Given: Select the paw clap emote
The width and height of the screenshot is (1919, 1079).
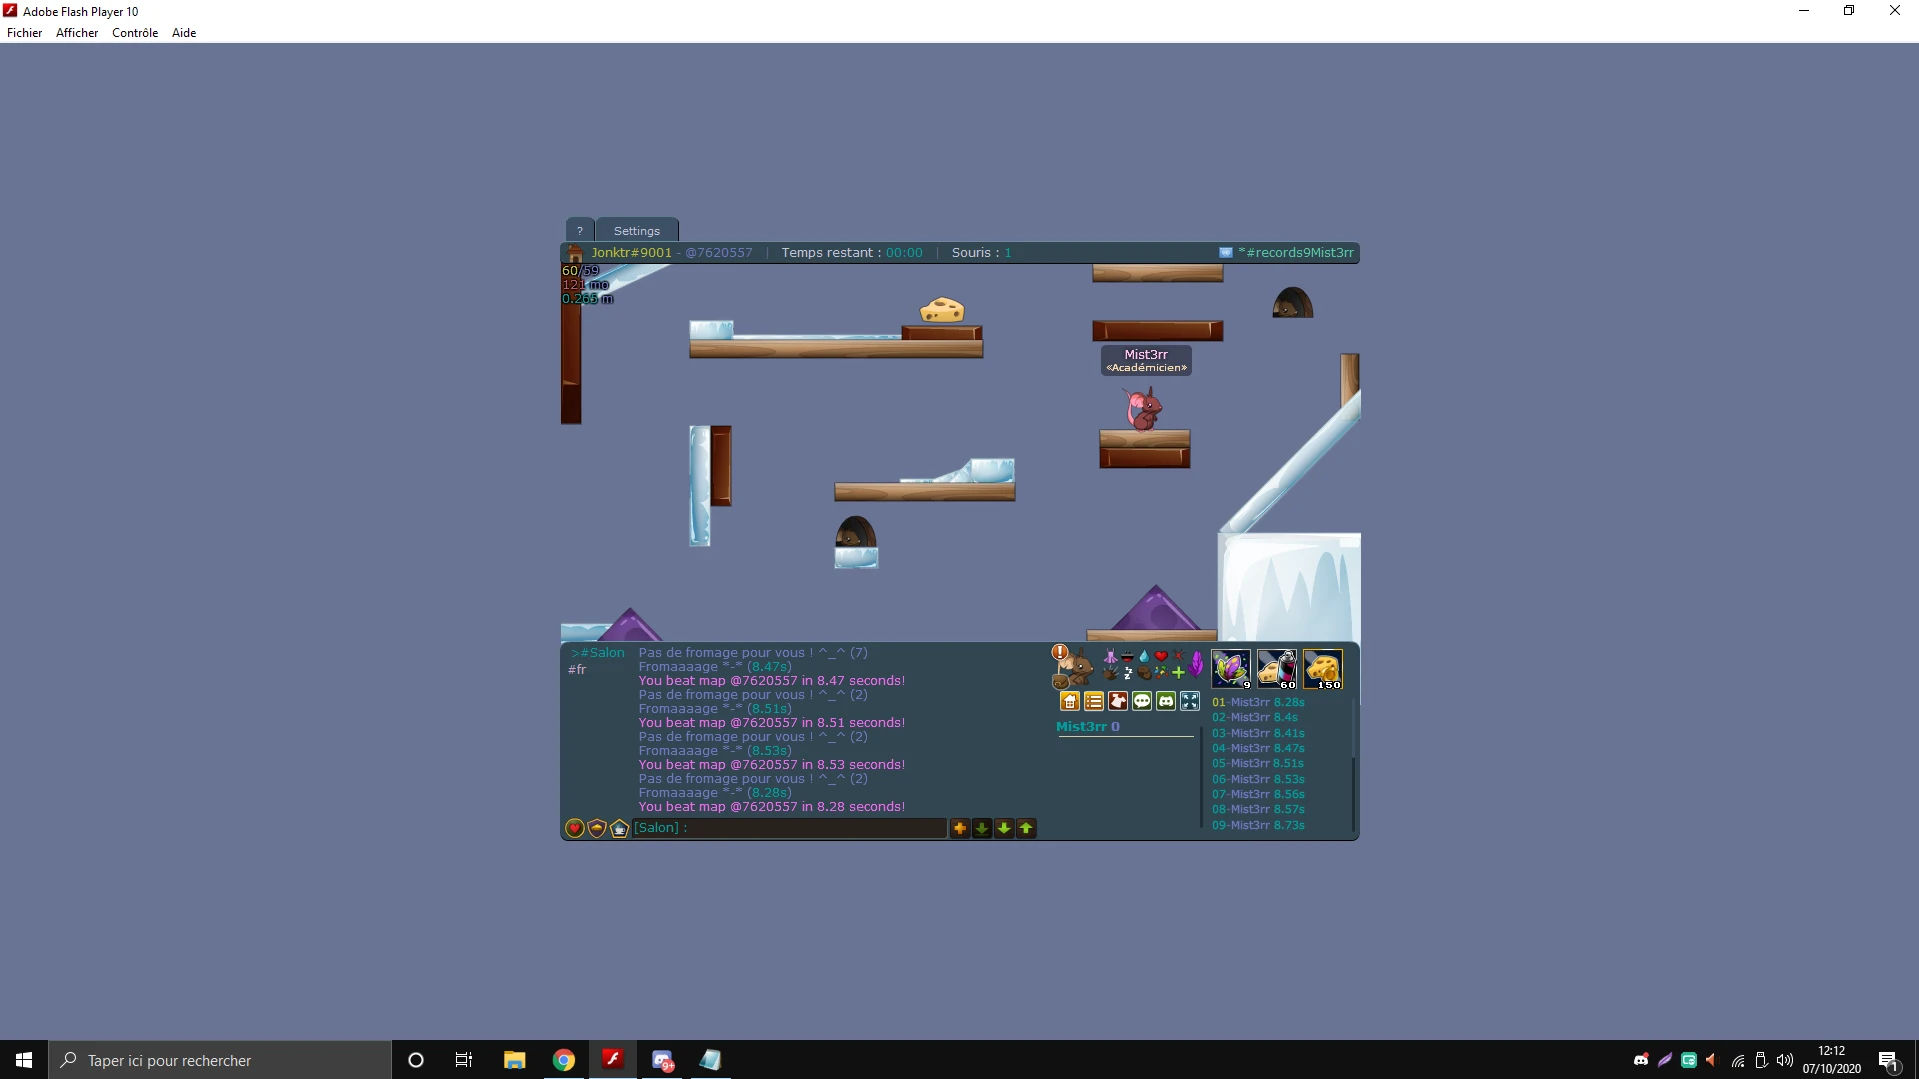Looking at the screenshot, I should (x=1110, y=673).
